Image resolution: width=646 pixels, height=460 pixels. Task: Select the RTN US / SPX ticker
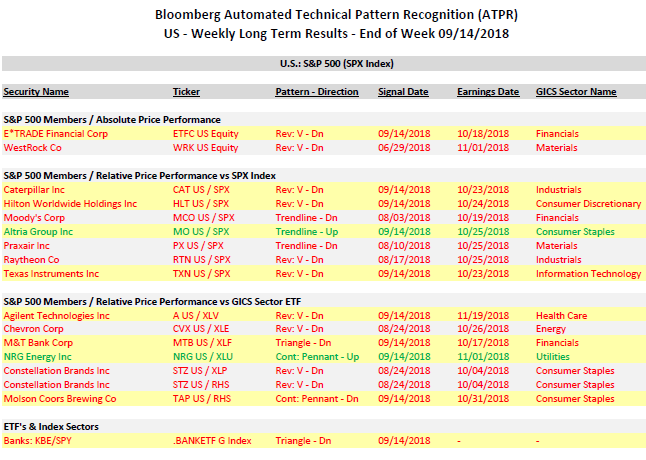point(201,260)
